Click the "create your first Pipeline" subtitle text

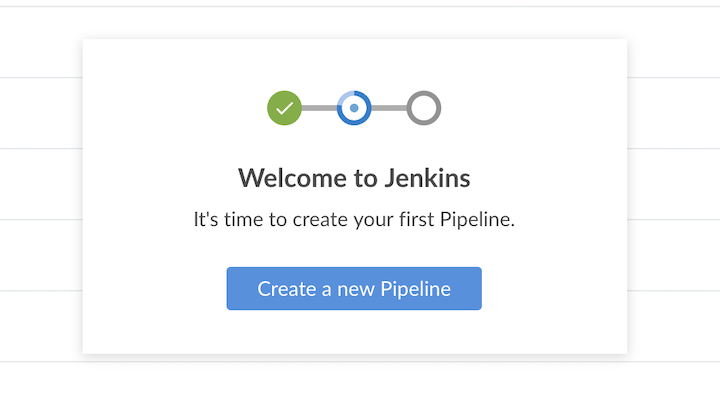[x=392, y=220]
